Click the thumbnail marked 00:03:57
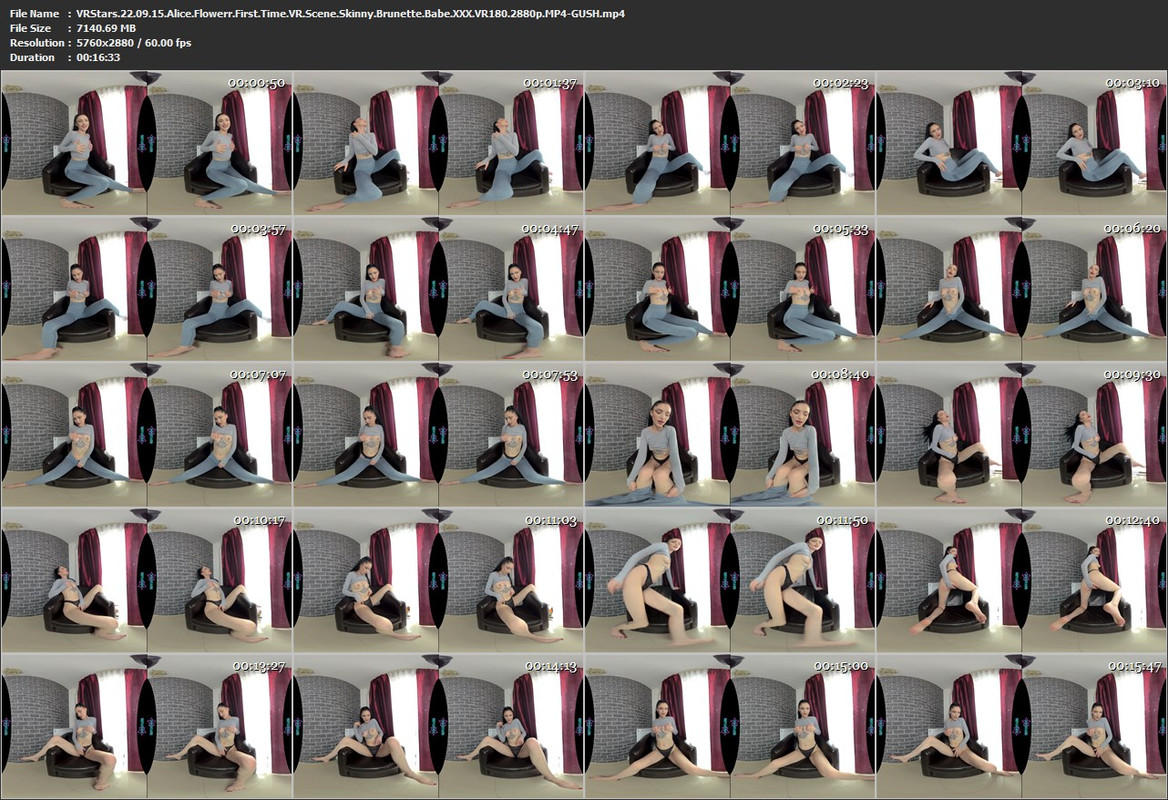 pos(147,289)
